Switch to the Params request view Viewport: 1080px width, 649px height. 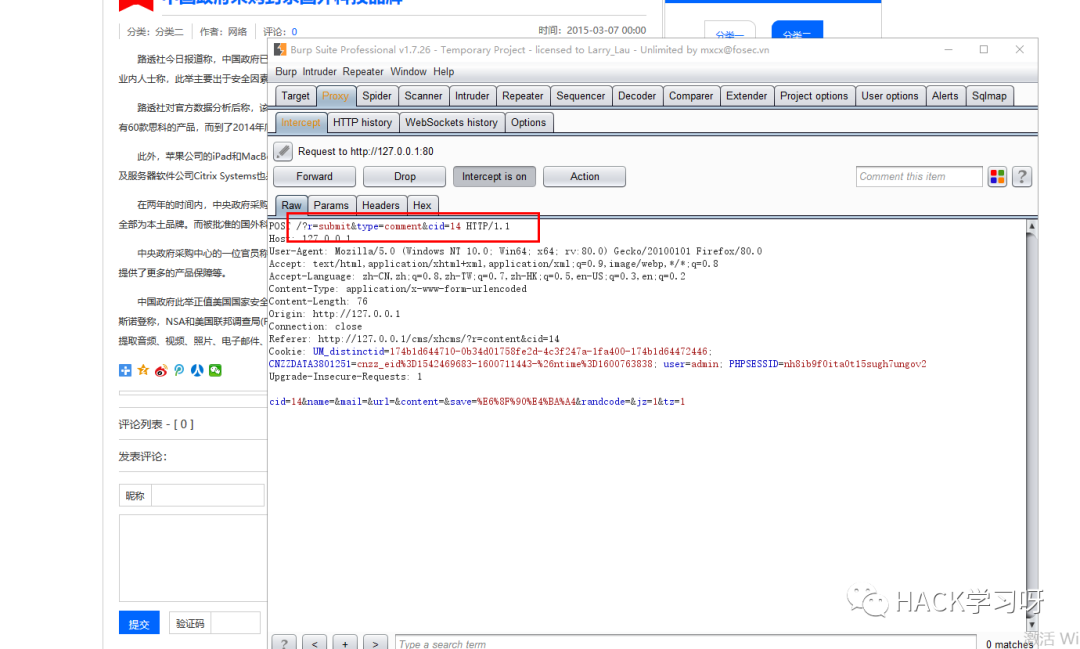[331, 205]
